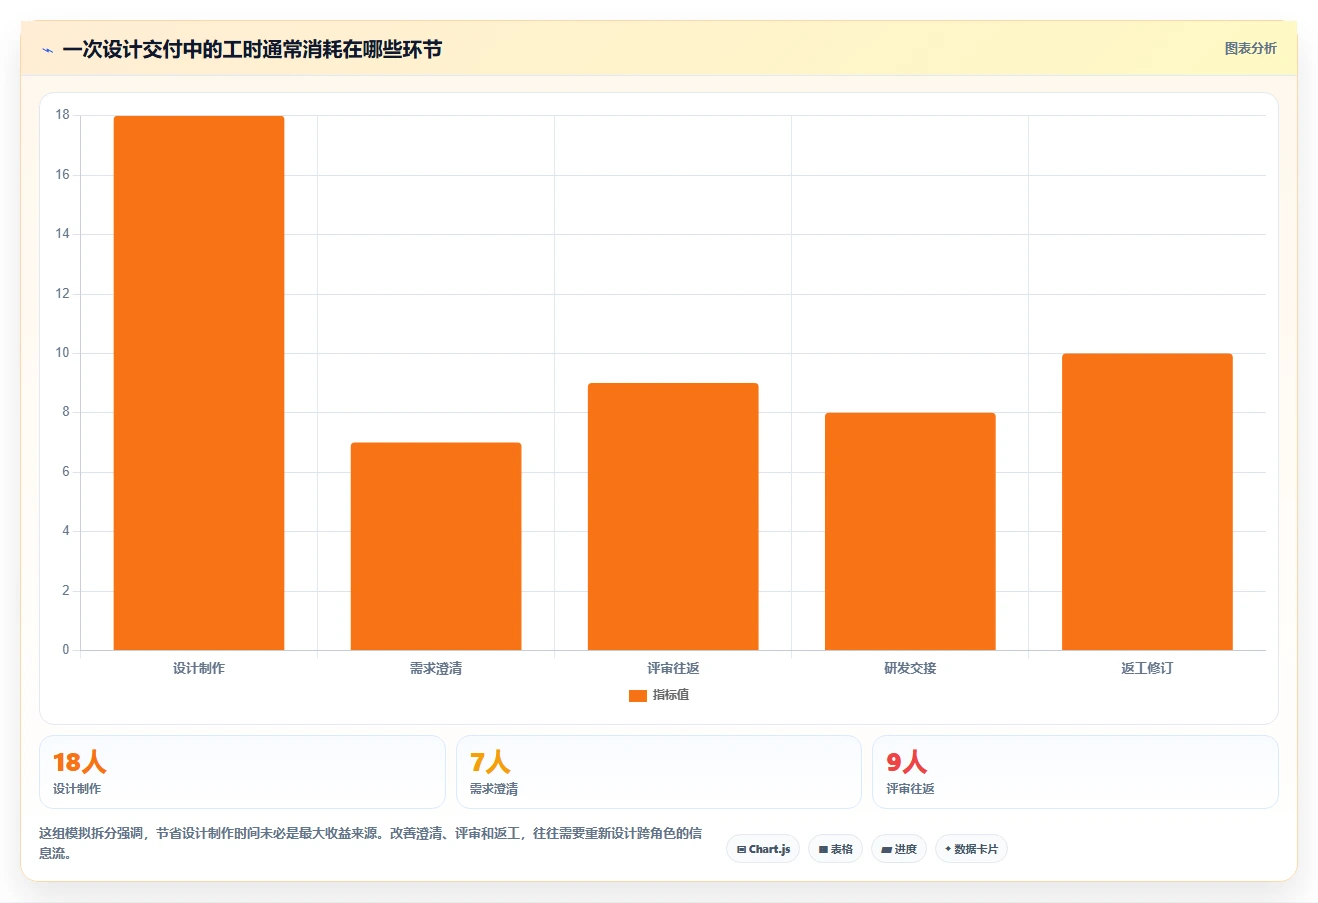
Task: Toggle the 指标值 legend orange swatch
Action: [637, 695]
